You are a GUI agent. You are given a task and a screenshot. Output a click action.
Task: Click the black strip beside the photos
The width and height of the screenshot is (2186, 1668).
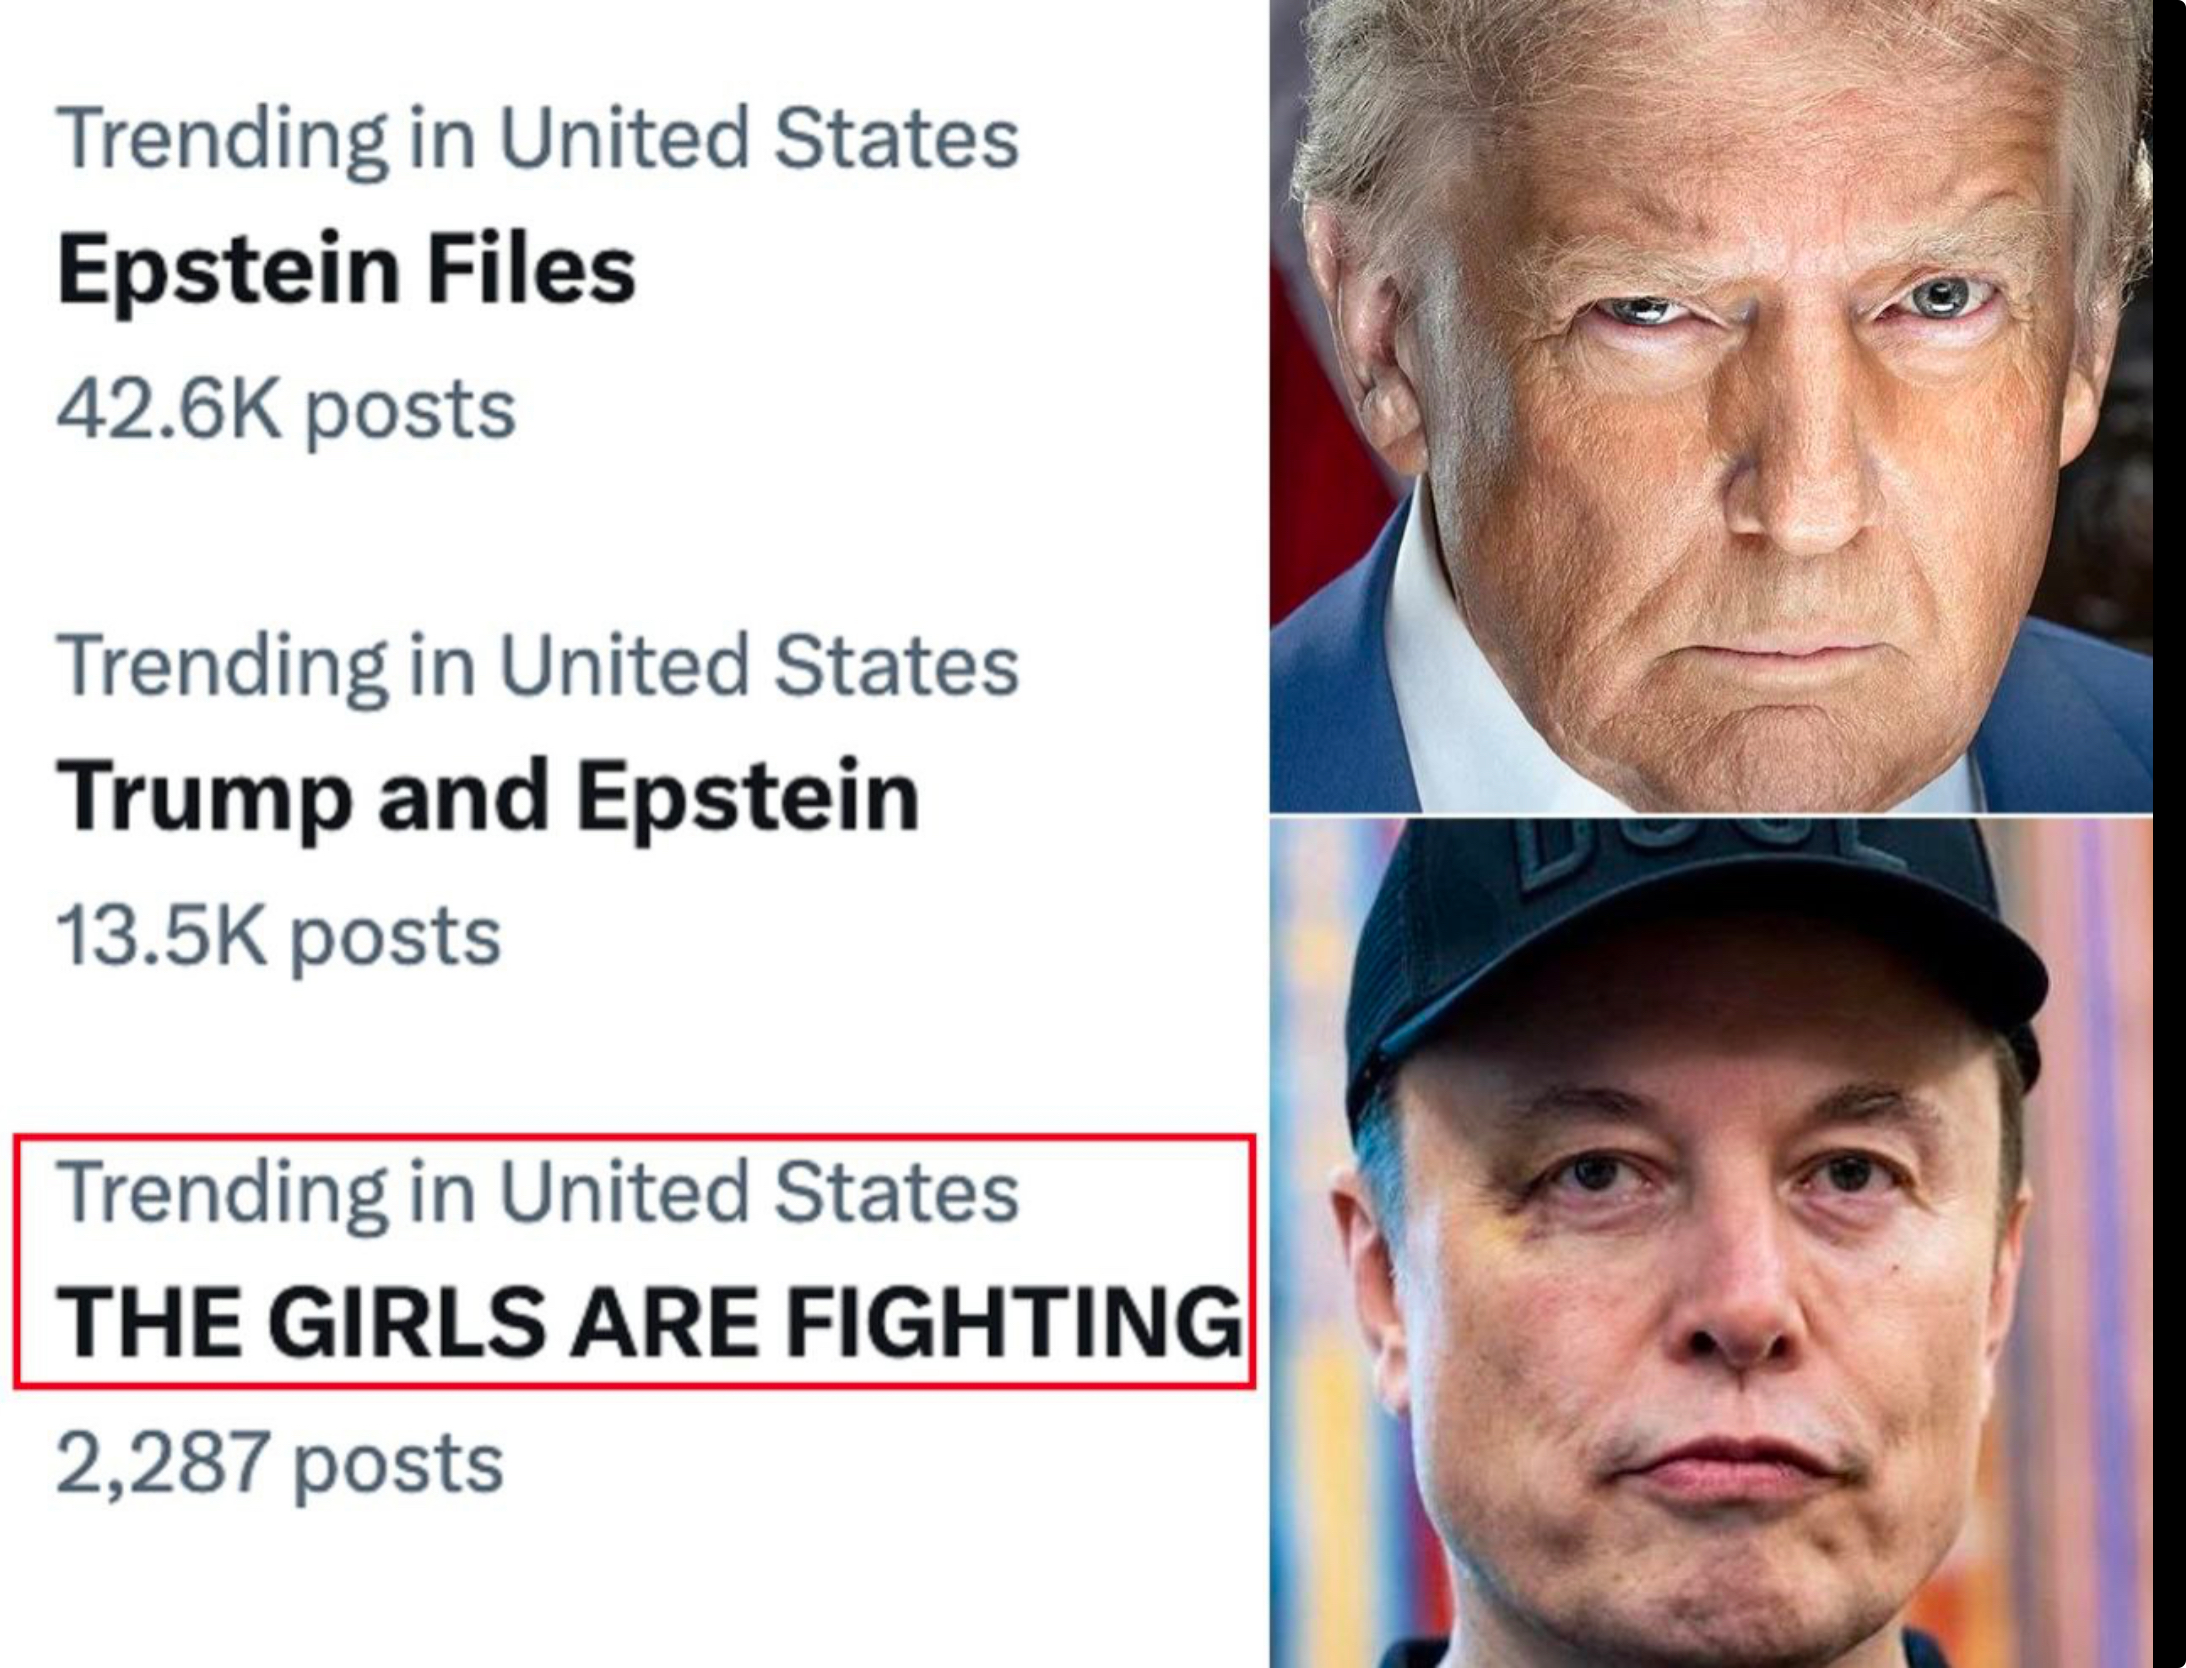coord(2168,834)
